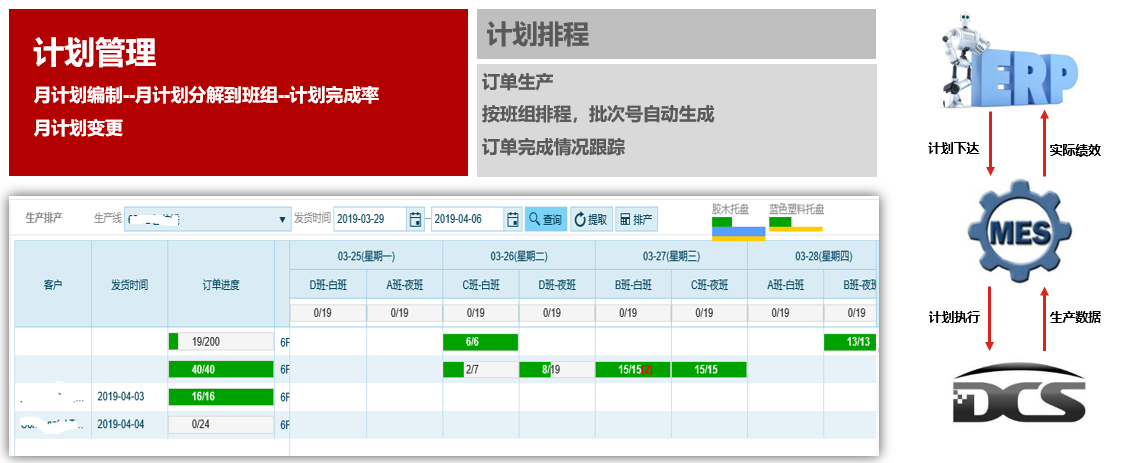Select the 03-26(星期二) date header
Image resolution: width=1129 pixels, height=463 pixels.
[x=518, y=255]
